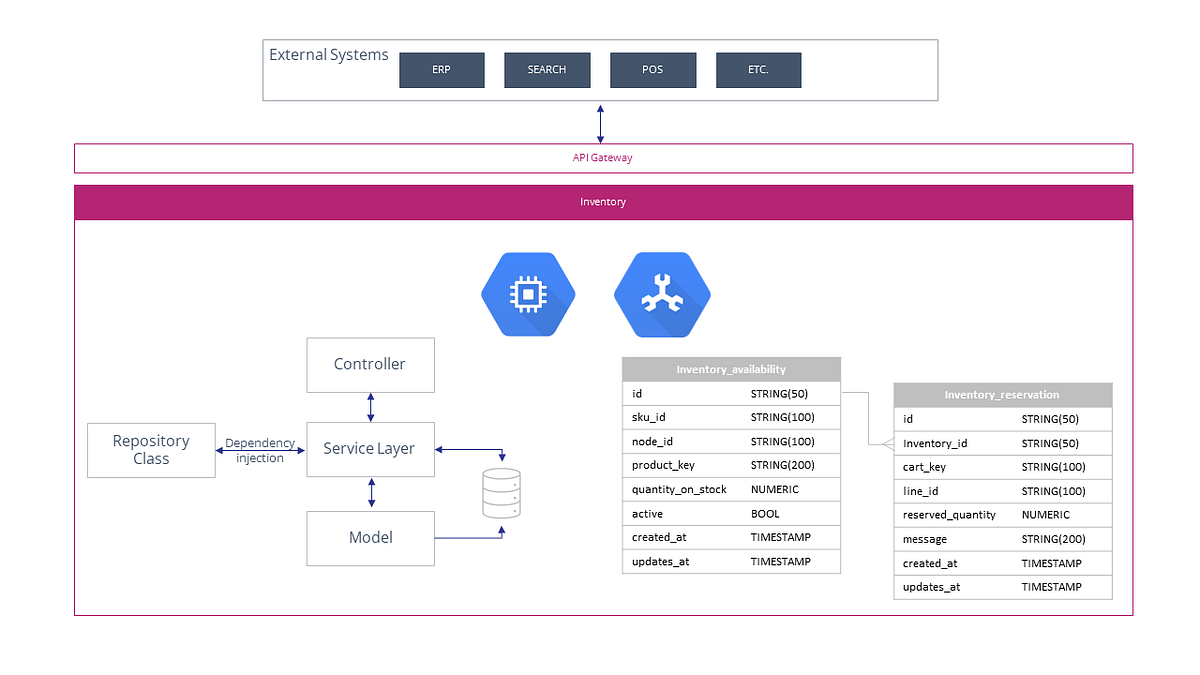Select the ETC. external system box
The height and width of the screenshot is (675, 1200).
click(x=758, y=70)
